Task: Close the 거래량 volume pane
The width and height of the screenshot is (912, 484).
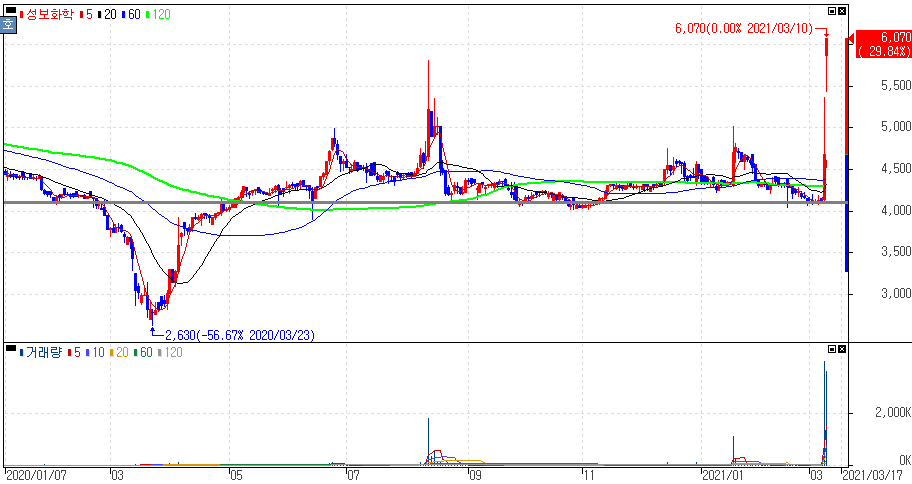Action: pos(842,349)
